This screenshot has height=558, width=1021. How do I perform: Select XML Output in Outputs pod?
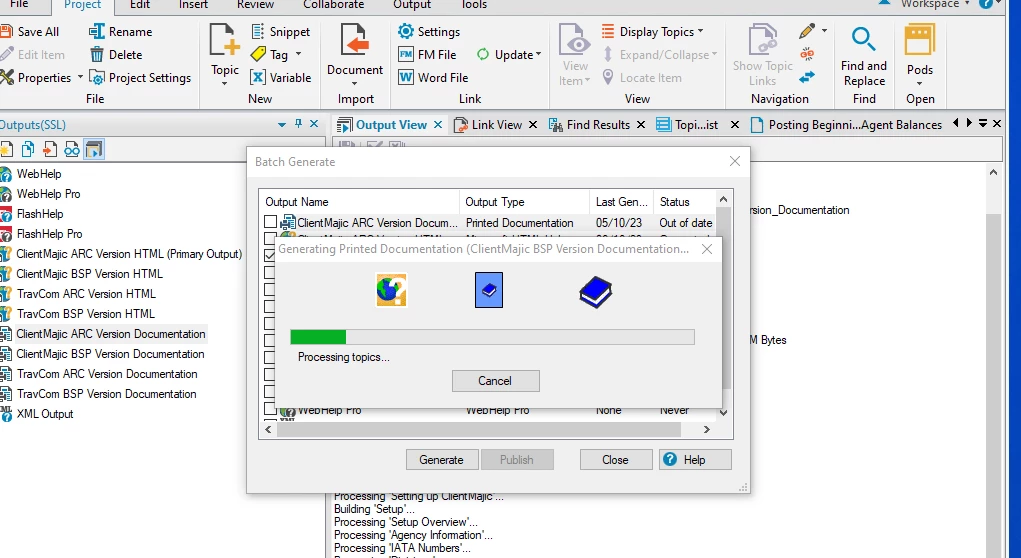[45, 414]
